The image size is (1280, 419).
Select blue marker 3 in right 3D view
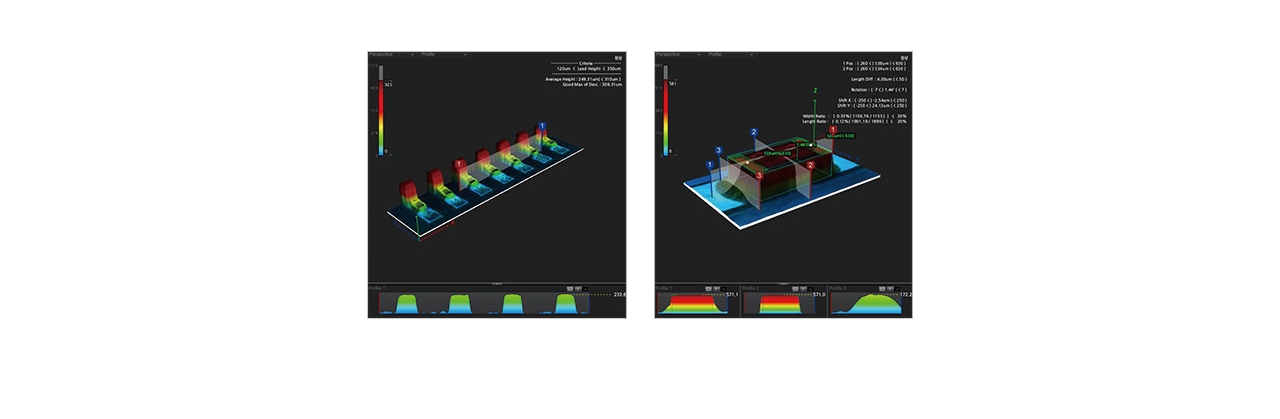point(718,151)
